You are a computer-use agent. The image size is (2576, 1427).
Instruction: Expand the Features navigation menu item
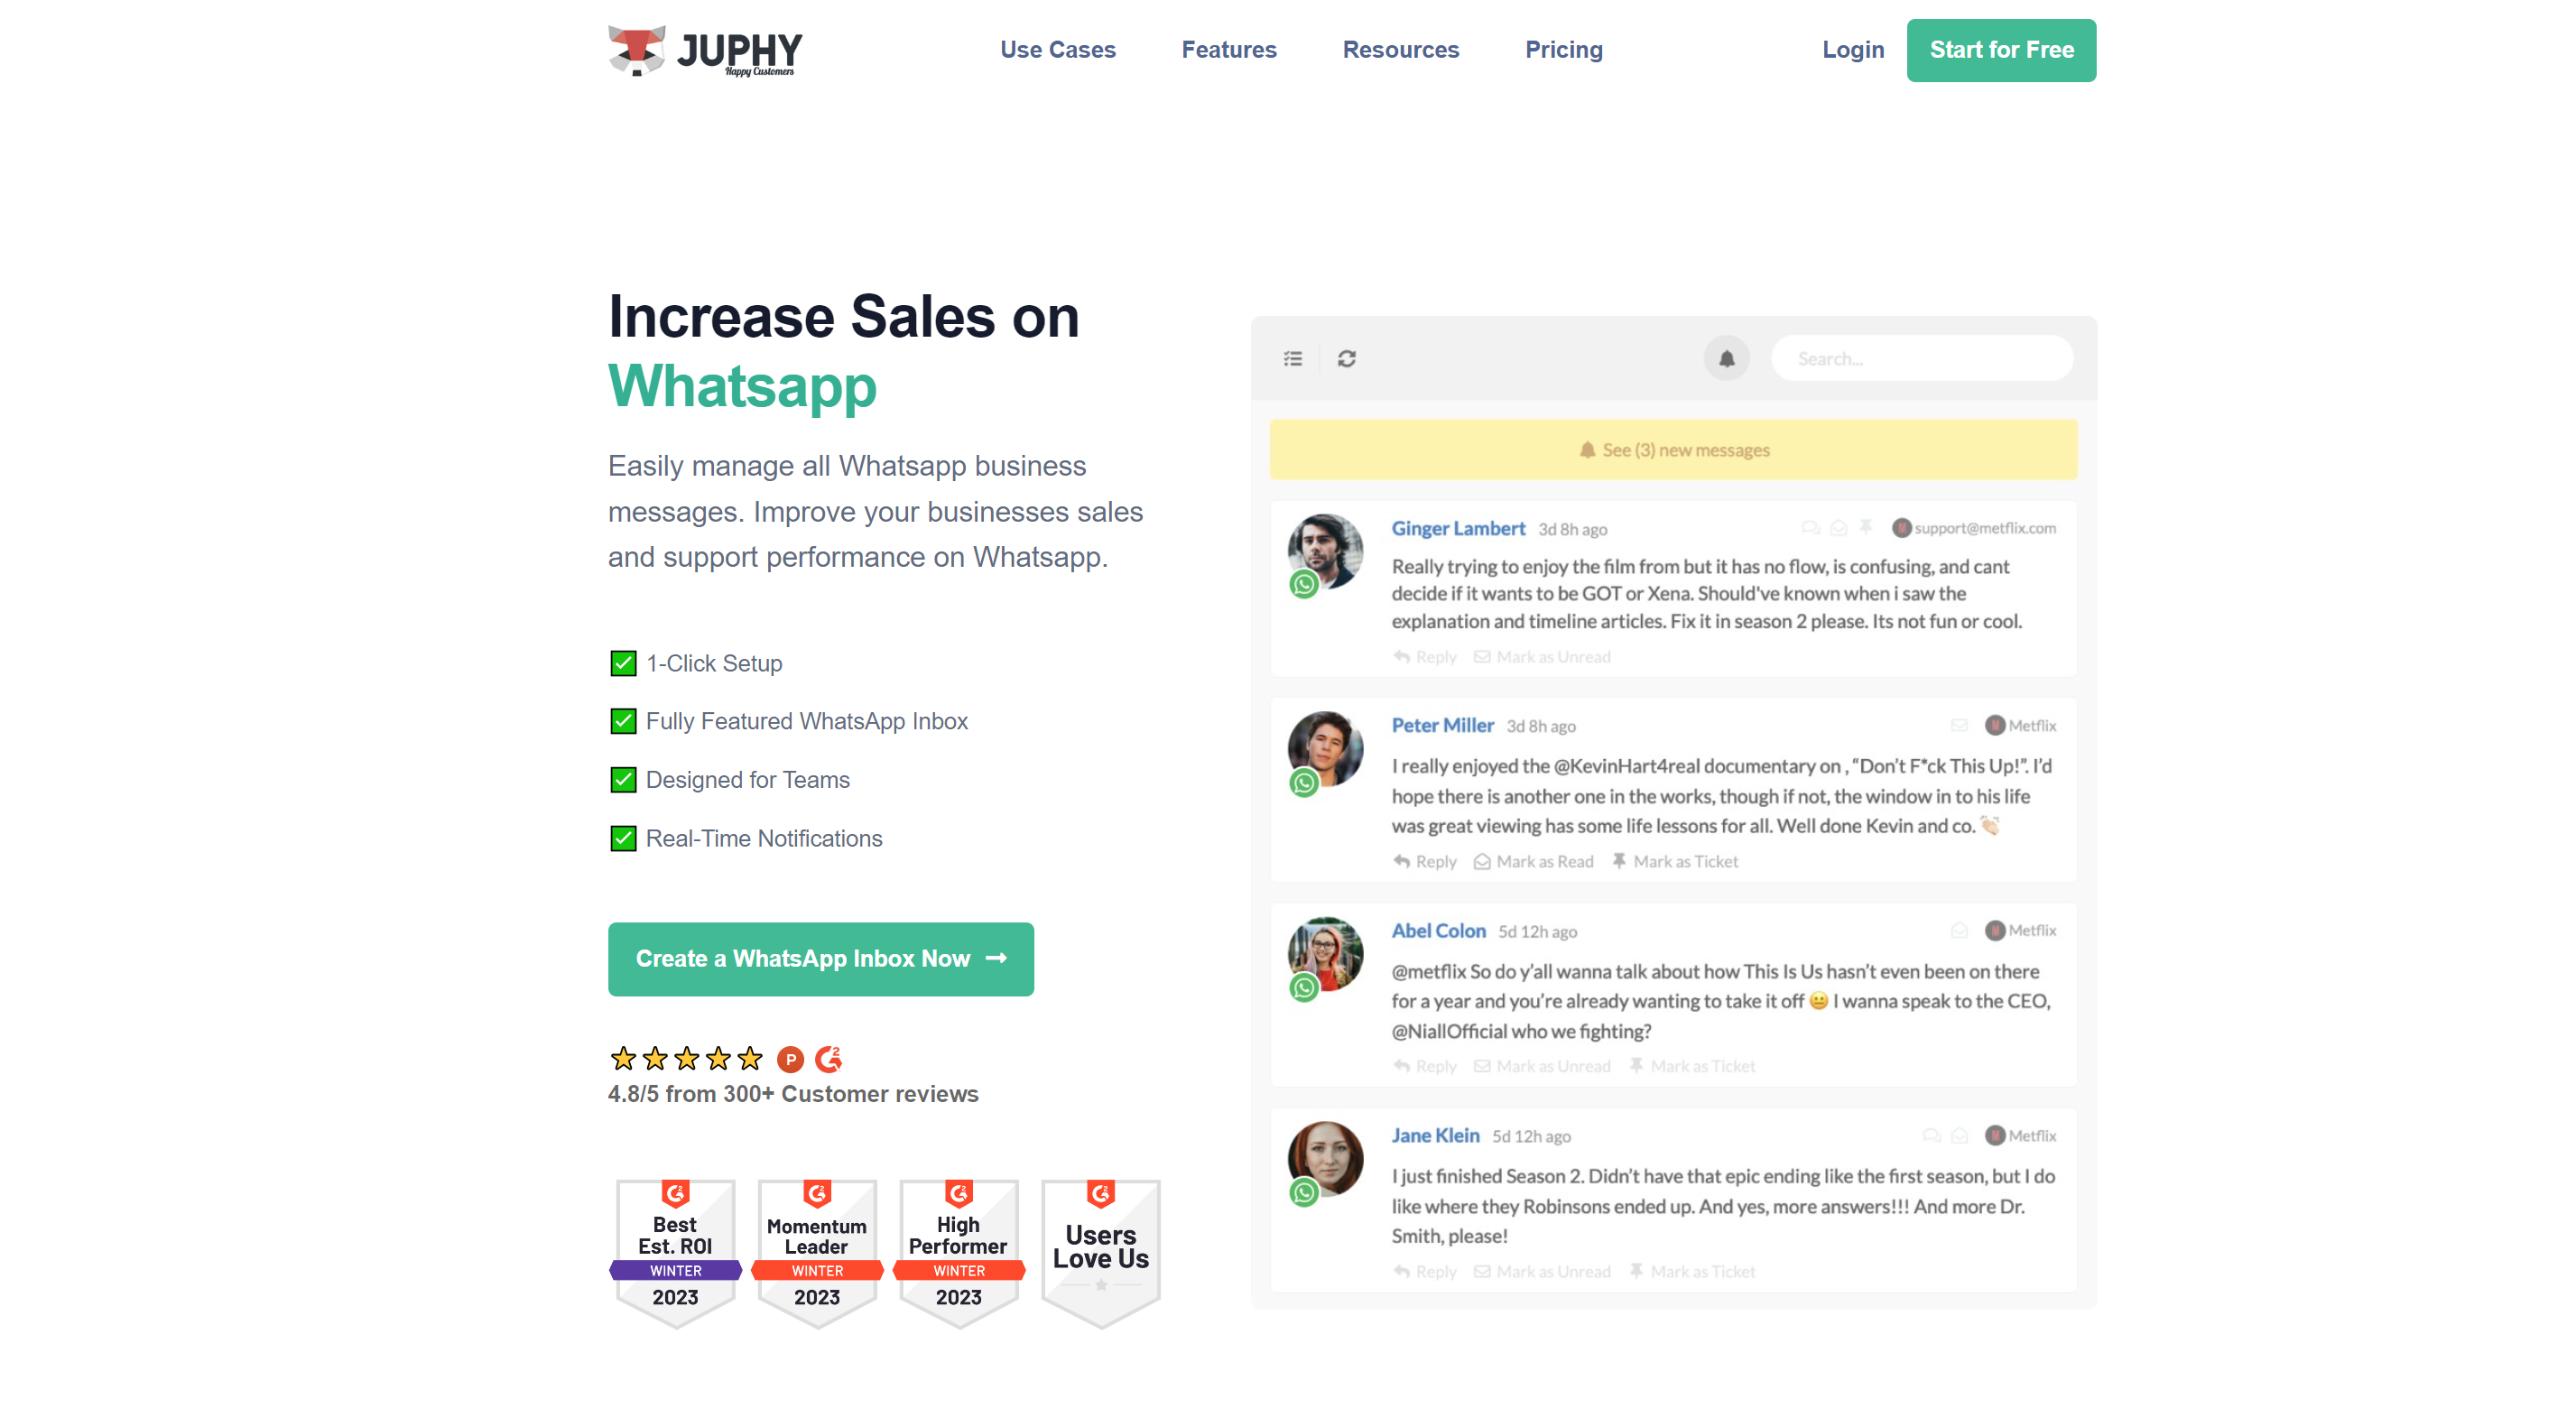coord(1230,50)
